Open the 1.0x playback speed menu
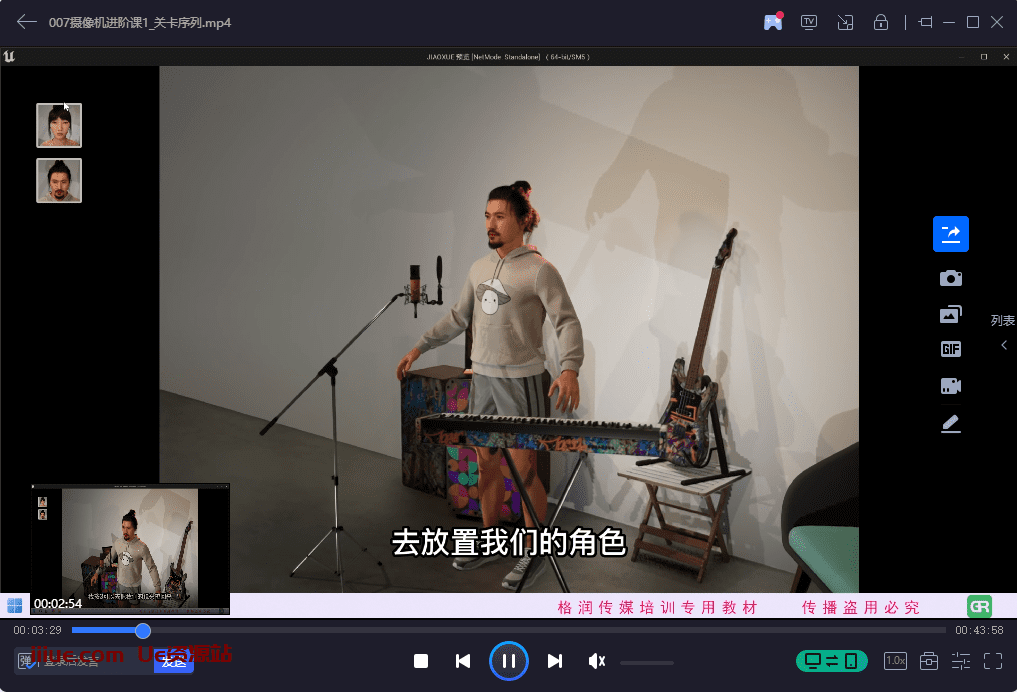Screen dimensions: 1017x692 [x=895, y=661]
